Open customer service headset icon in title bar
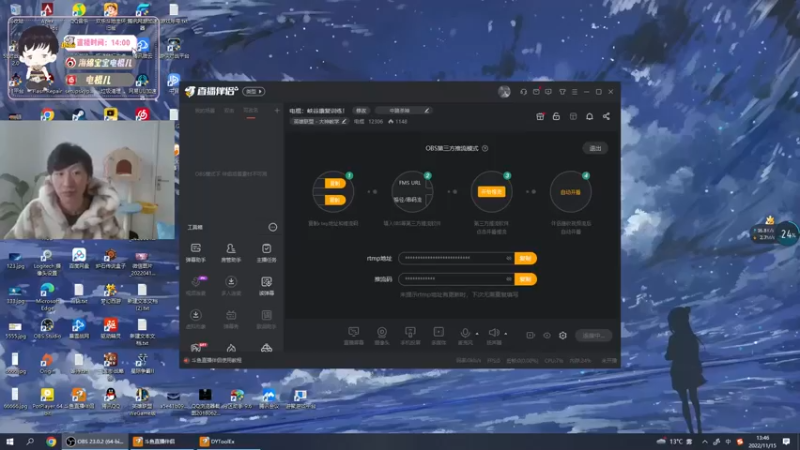This screenshot has width=800, height=450. coord(523,92)
